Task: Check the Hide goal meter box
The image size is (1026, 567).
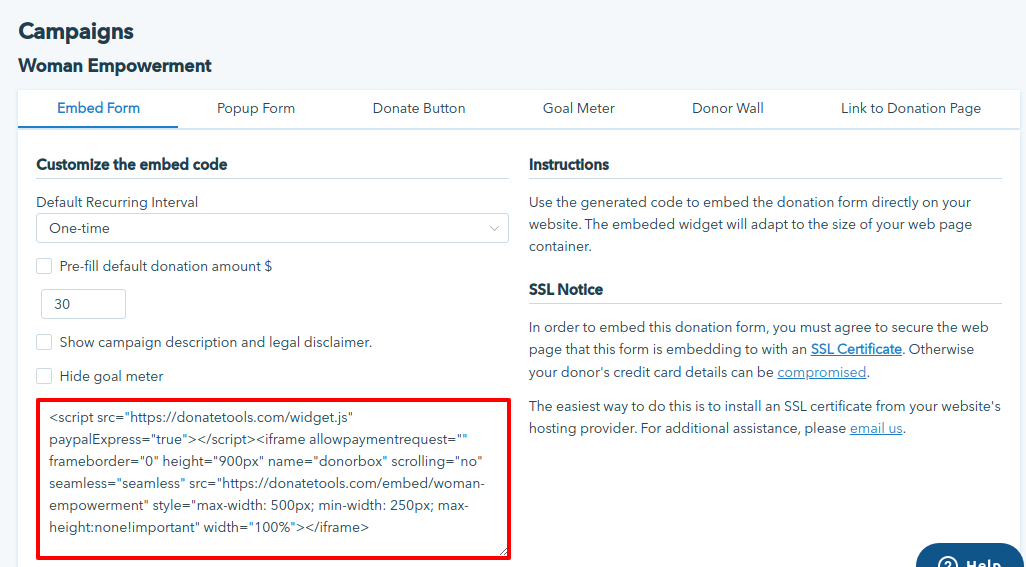Action: [44, 376]
